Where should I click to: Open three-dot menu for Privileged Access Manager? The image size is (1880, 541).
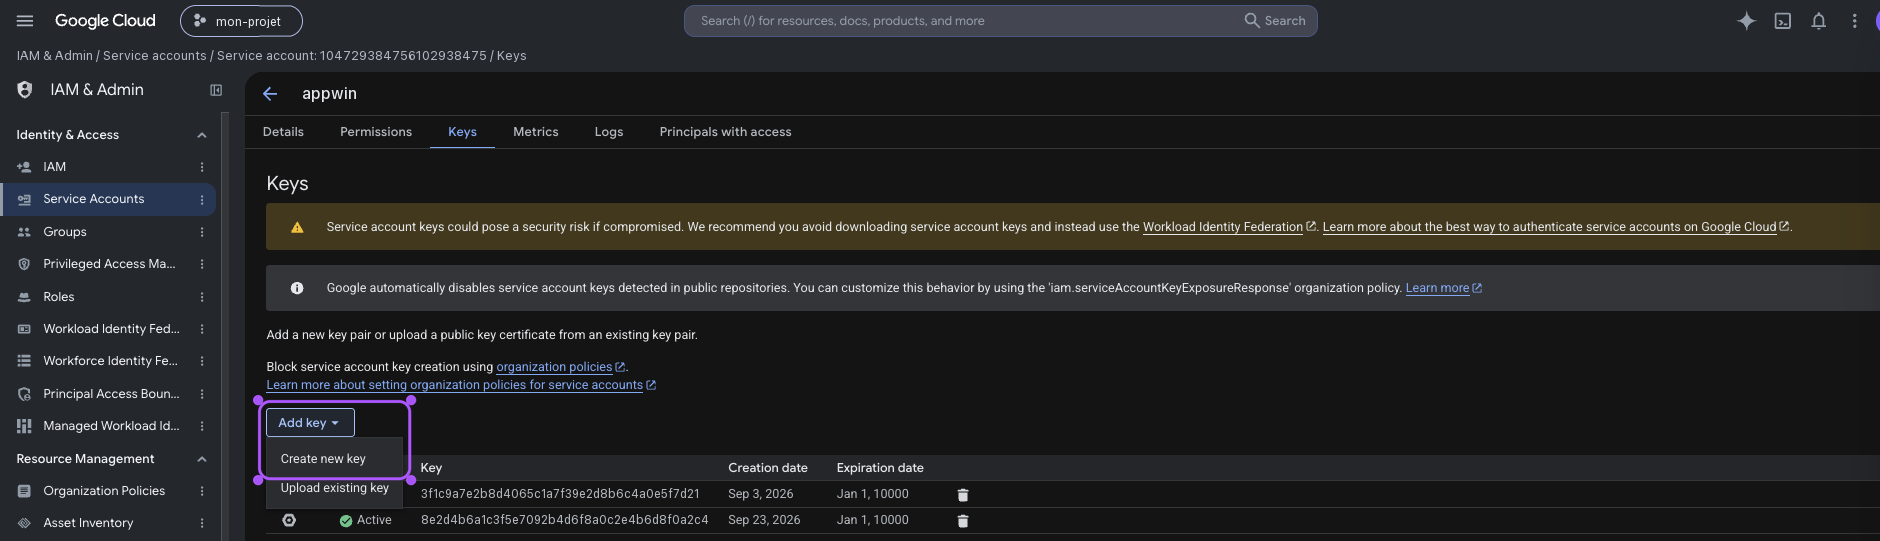tap(202, 264)
